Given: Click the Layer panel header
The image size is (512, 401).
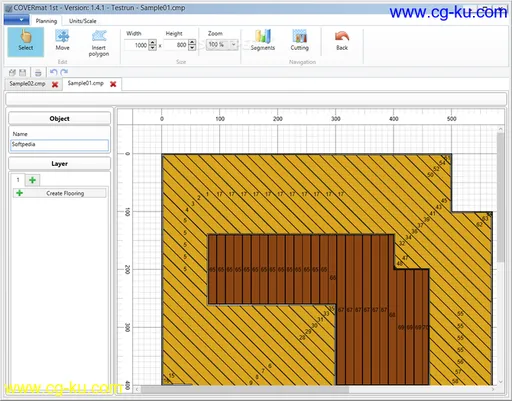Looking at the screenshot, I should pyautogui.click(x=59, y=164).
